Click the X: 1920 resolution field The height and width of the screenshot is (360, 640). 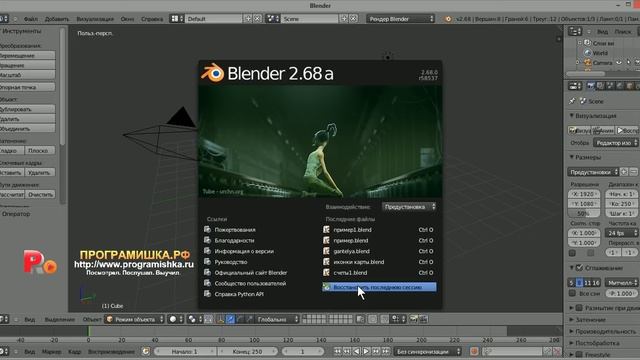pos(584,194)
